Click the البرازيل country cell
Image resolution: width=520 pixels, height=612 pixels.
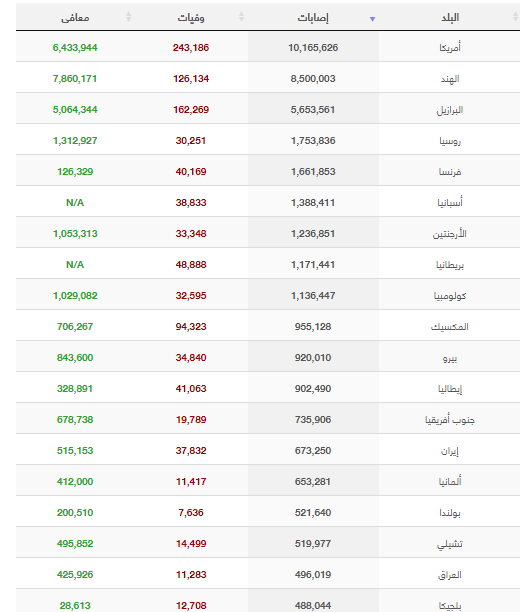[x=449, y=110]
